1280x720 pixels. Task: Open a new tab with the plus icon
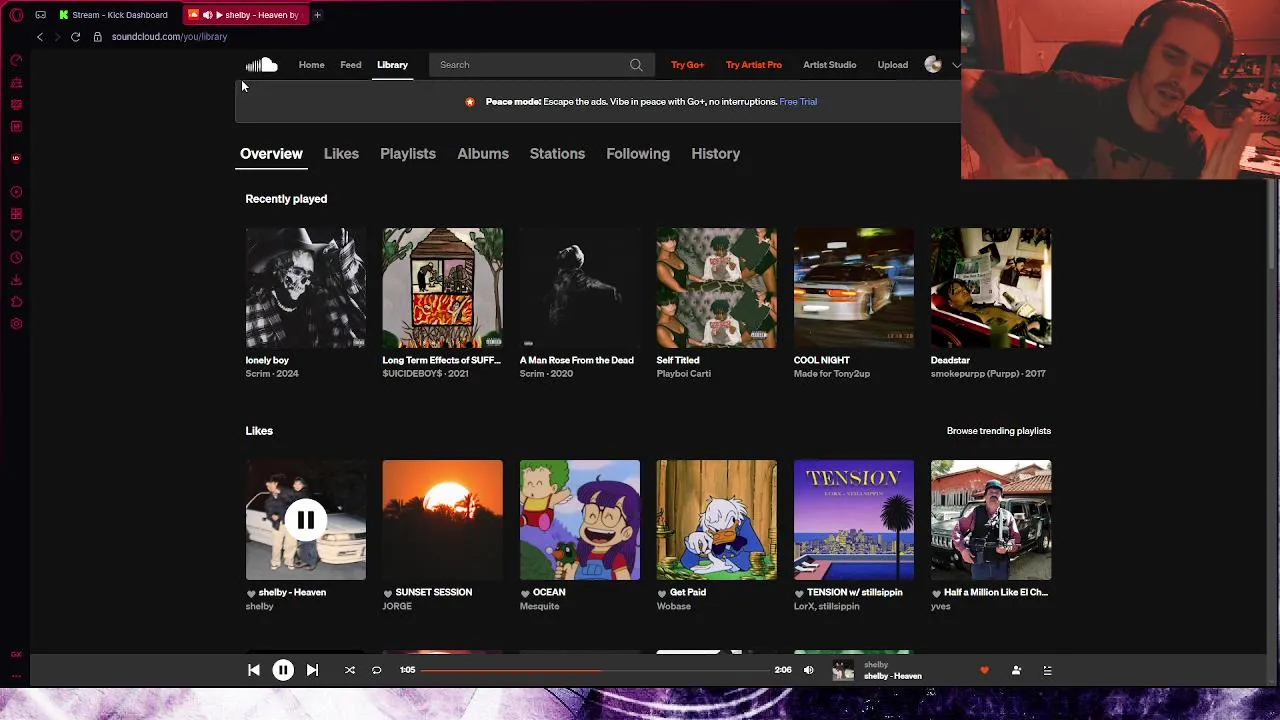click(x=317, y=15)
